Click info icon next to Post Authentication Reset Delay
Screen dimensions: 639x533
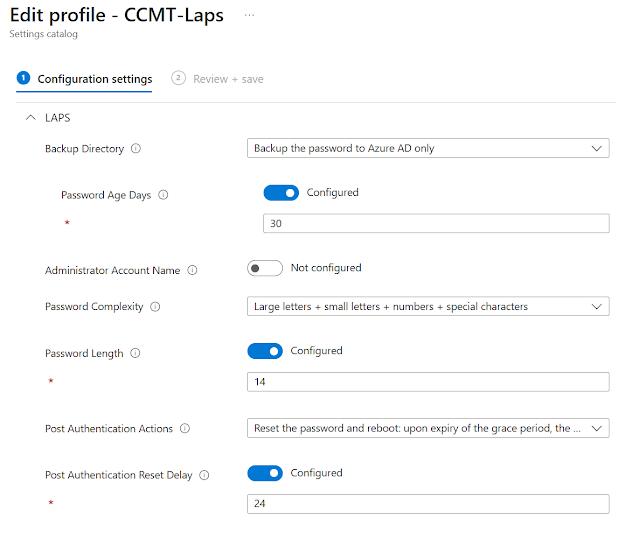[x=204, y=475]
